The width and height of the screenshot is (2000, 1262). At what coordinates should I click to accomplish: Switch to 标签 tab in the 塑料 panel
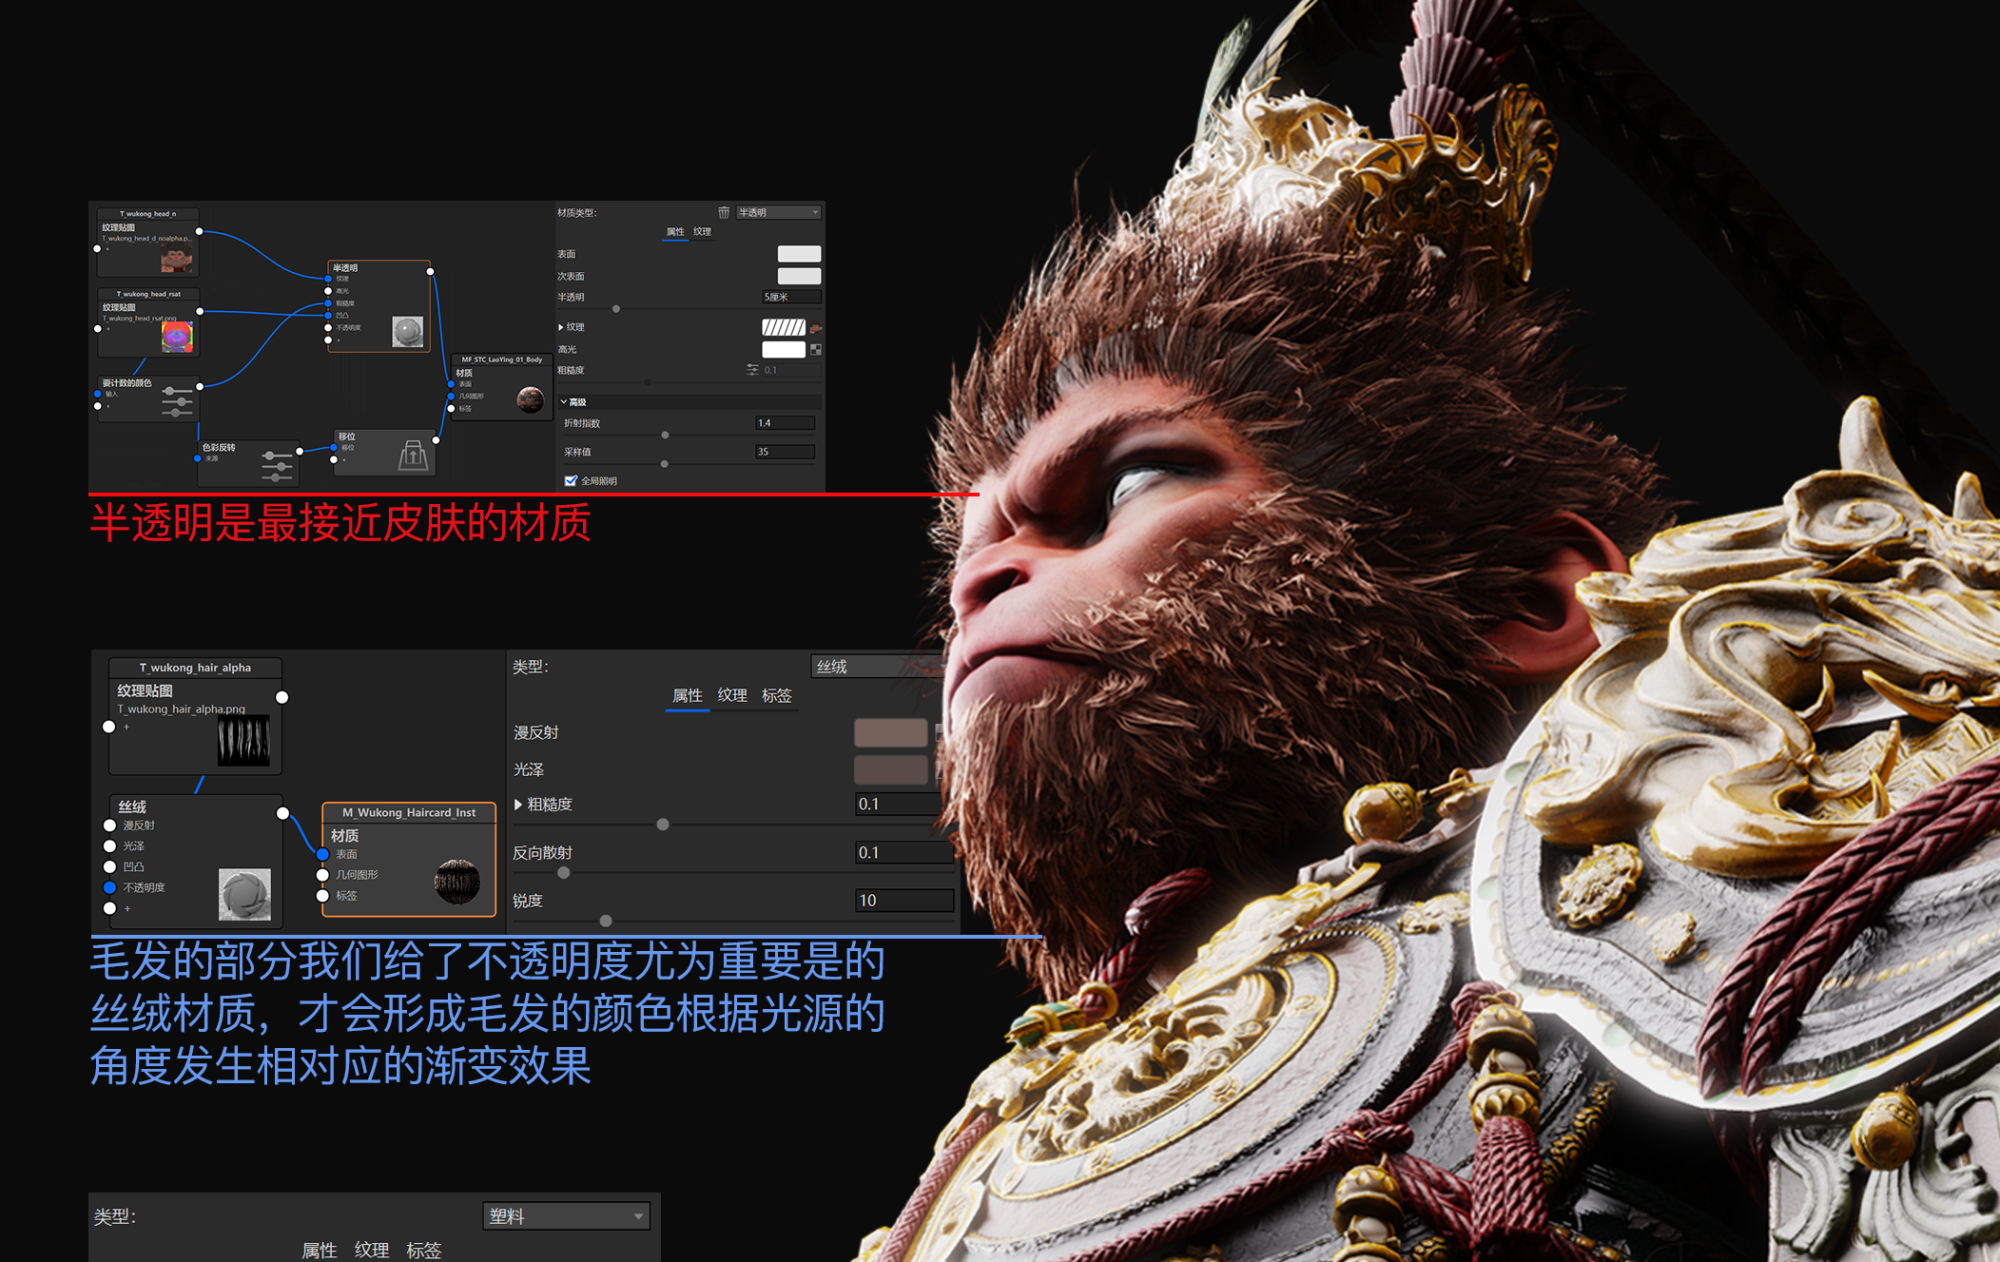click(423, 1250)
